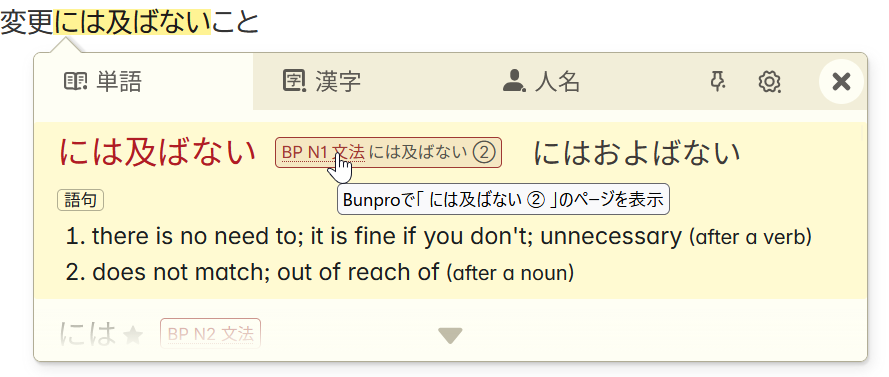The width and height of the screenshot is (889, 377).
Task: Click the word 変更 in source text
Action: (x=27, y=22)
